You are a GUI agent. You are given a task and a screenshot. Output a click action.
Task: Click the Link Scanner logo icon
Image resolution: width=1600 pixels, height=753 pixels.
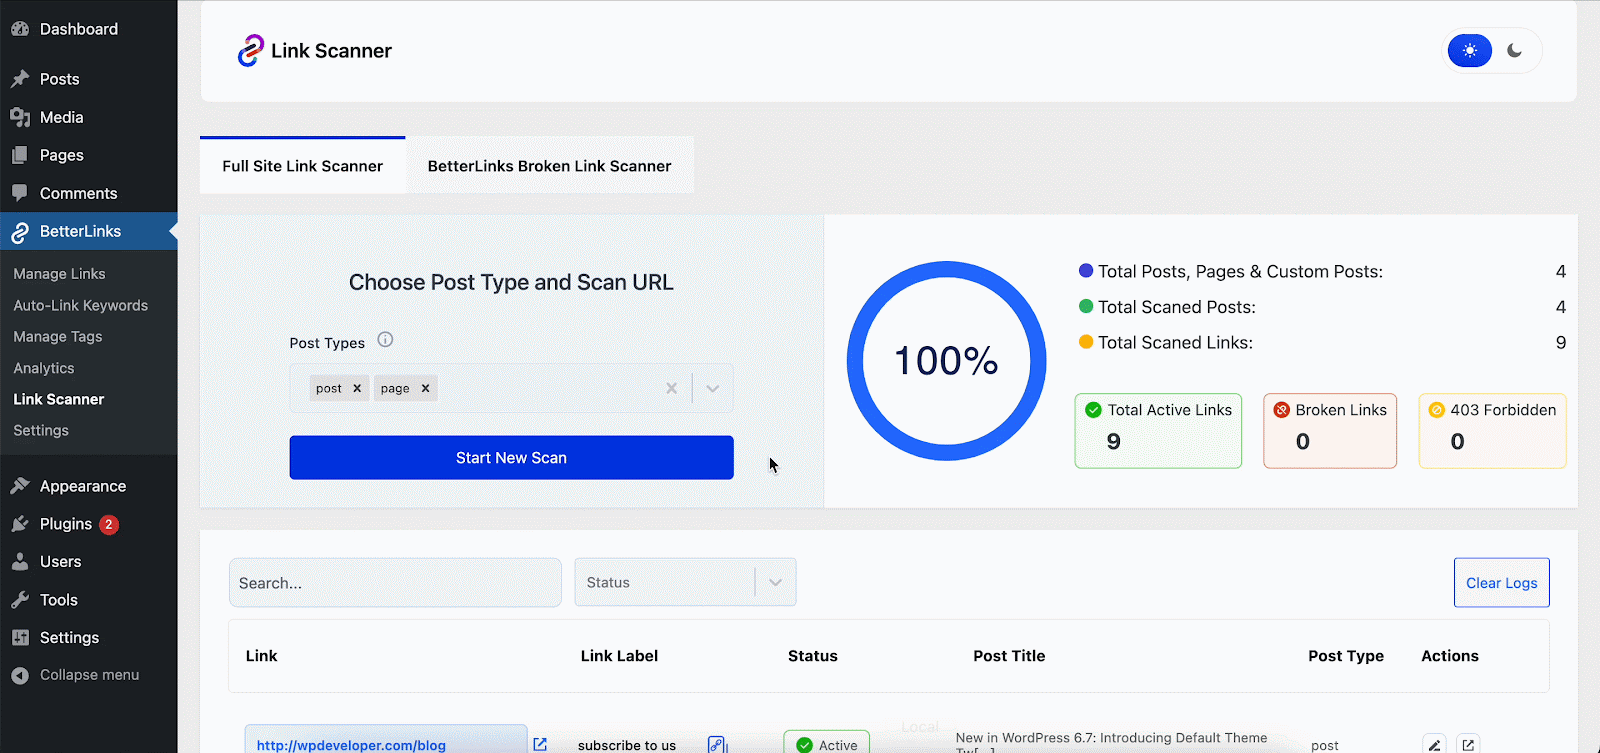coord(250,51)
